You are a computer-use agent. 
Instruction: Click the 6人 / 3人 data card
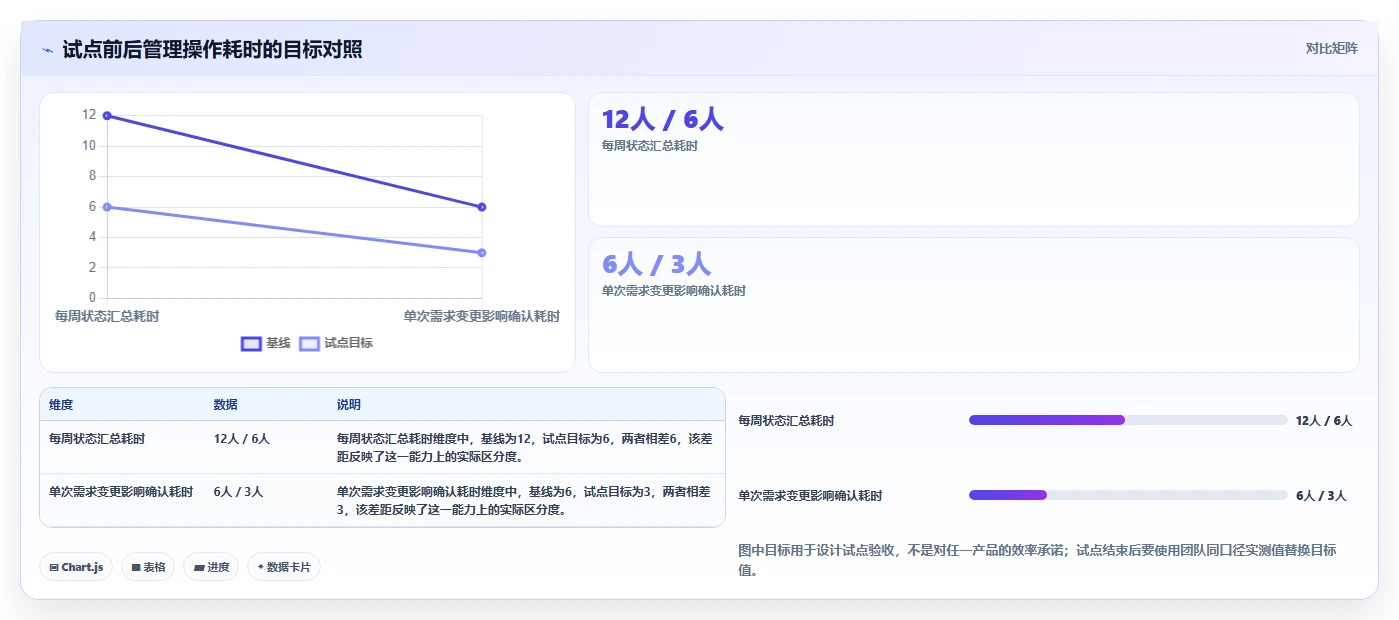point(973,304)
